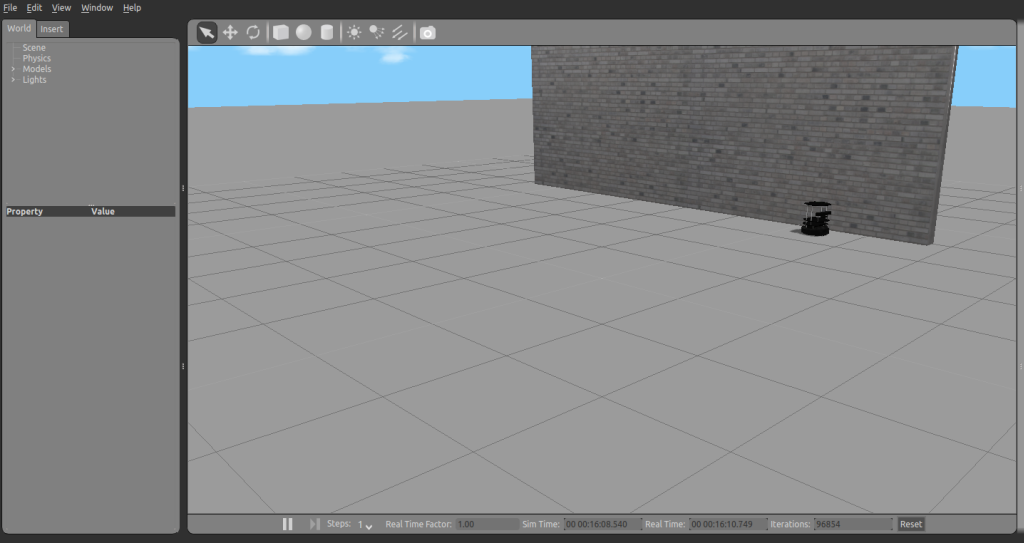Image resolution: width=1024 pixels, height=543 pixels.
Task: Activate the Selection mode arrow tool
Action: (x=206, y=33)
